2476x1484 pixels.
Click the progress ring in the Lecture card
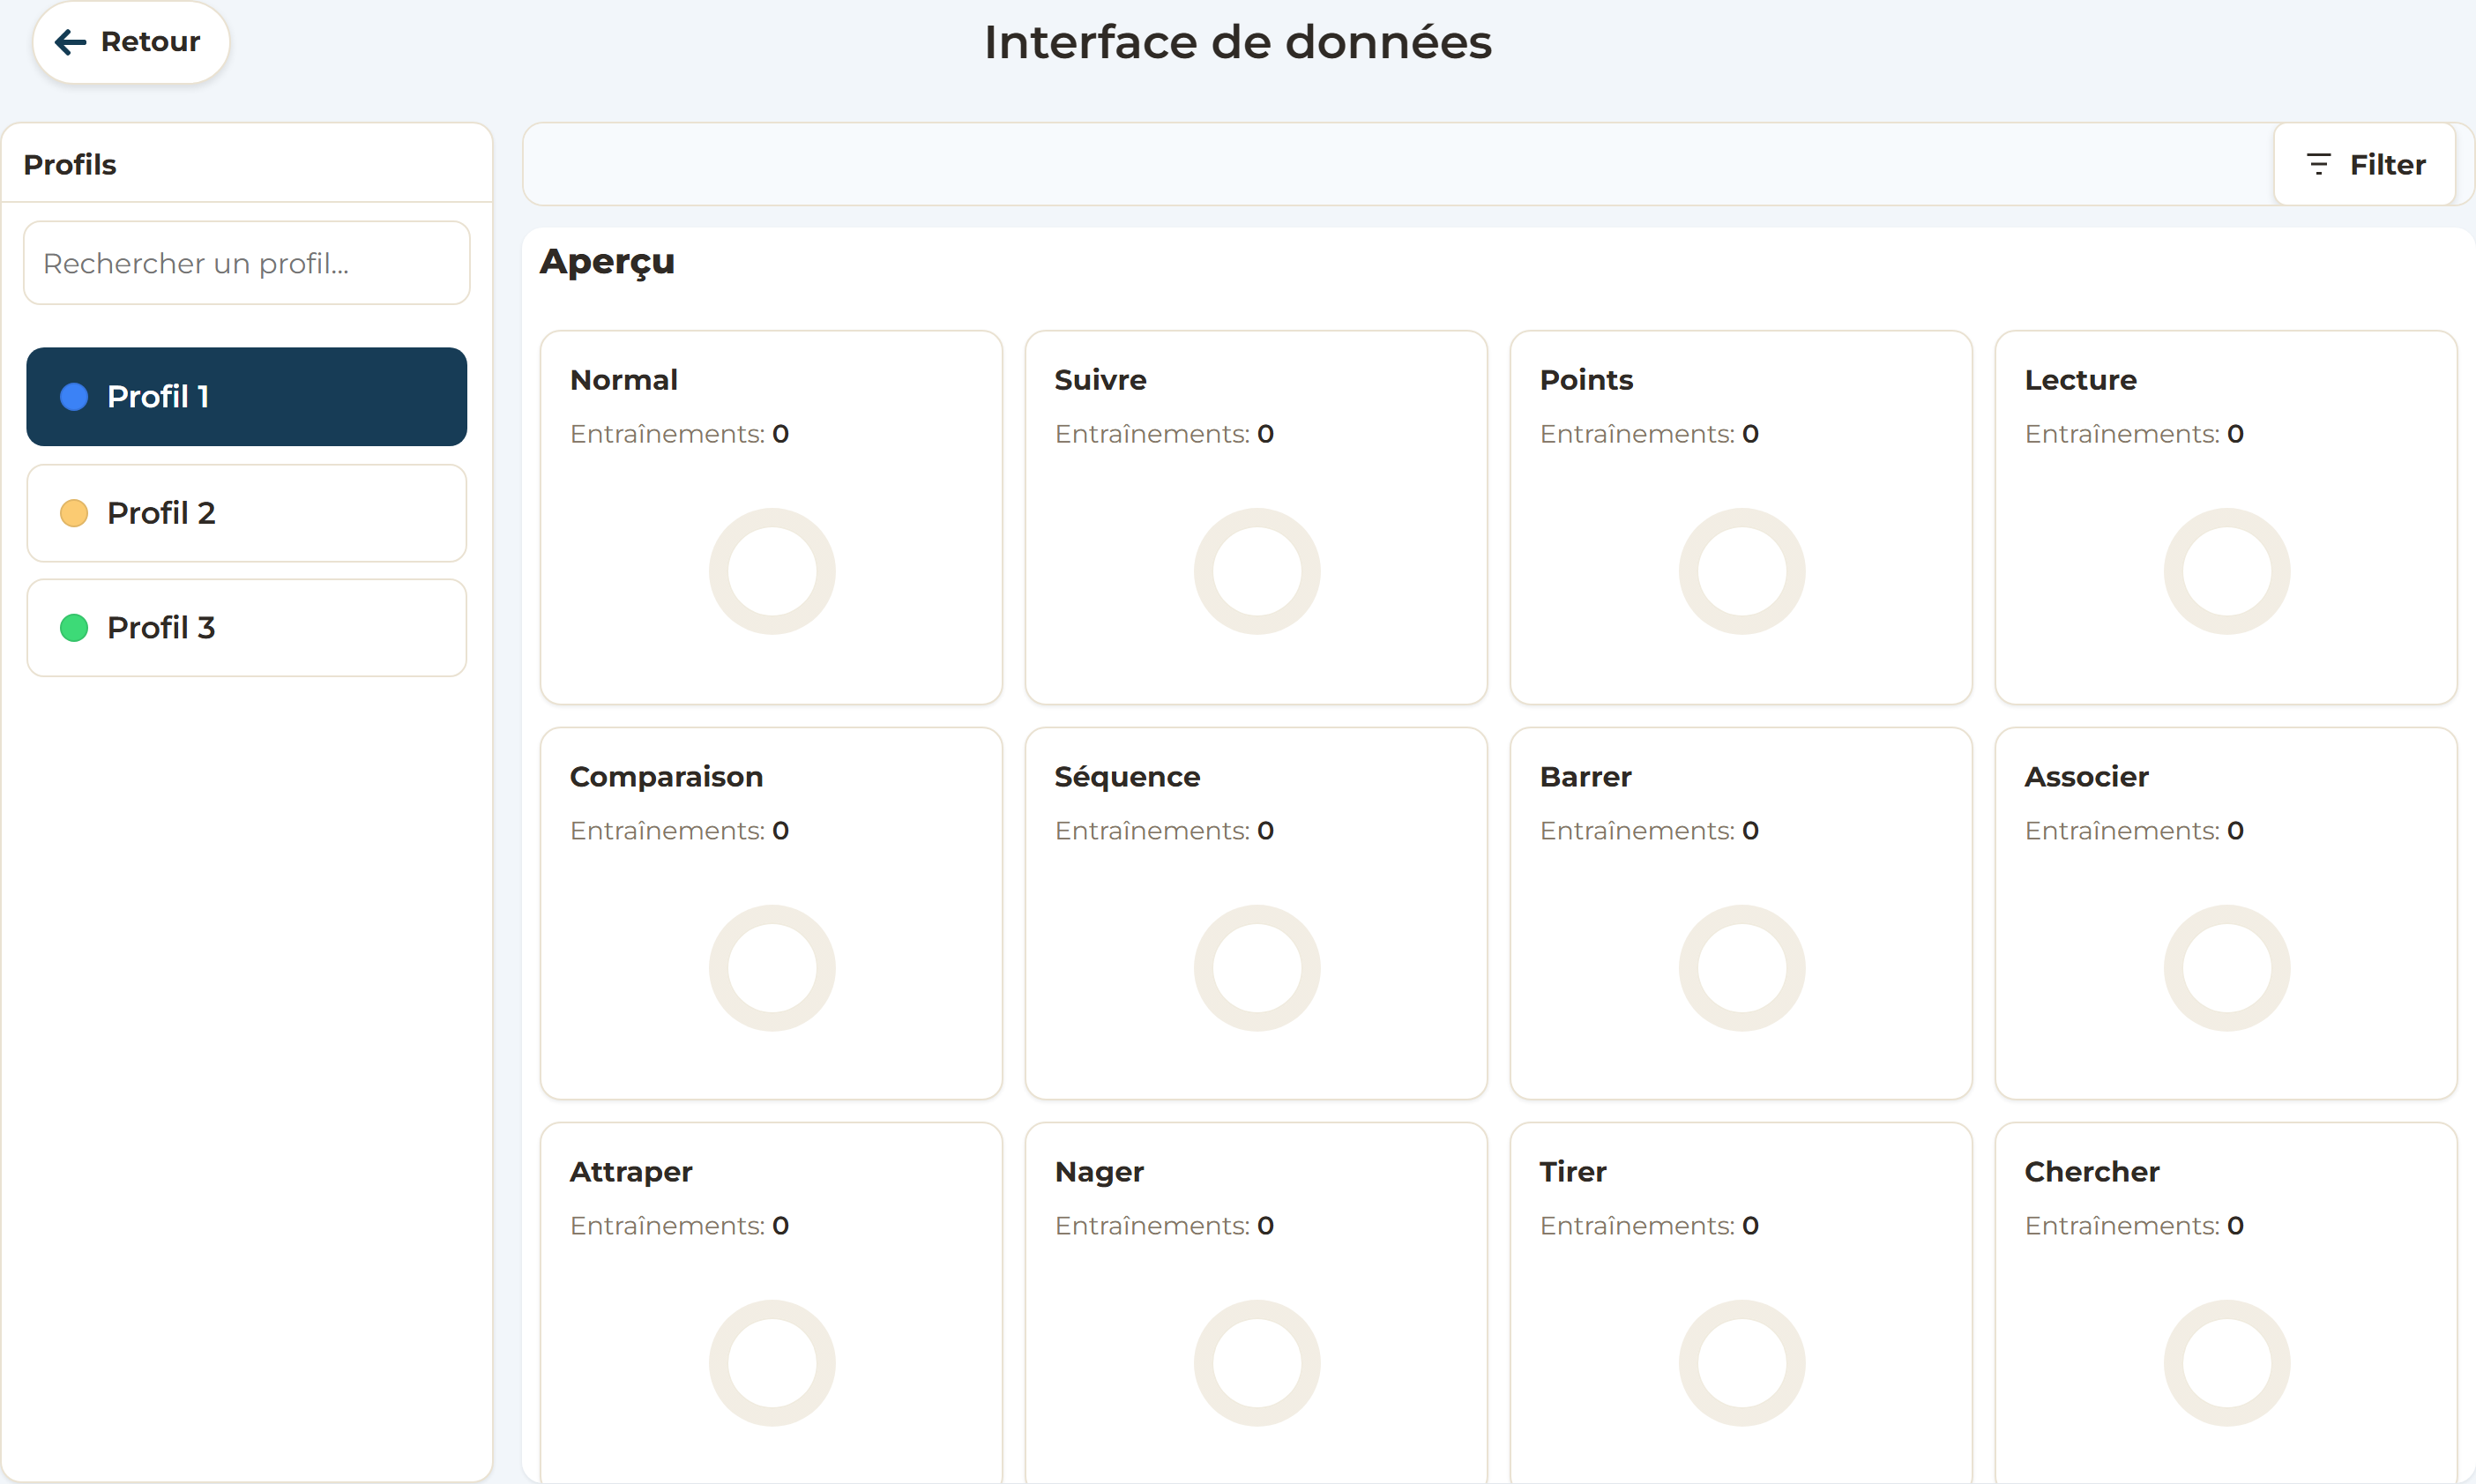2227,571
